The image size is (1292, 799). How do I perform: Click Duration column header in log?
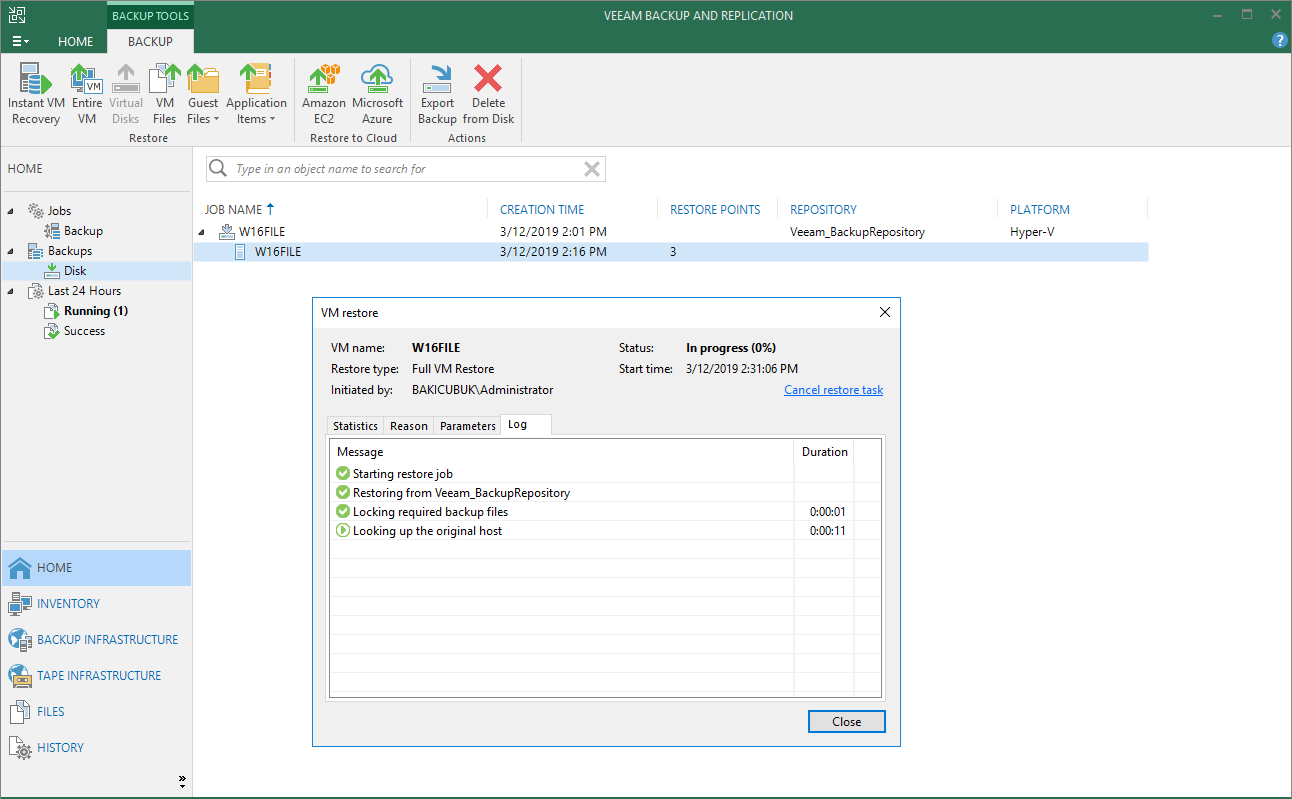click(825, 452)
